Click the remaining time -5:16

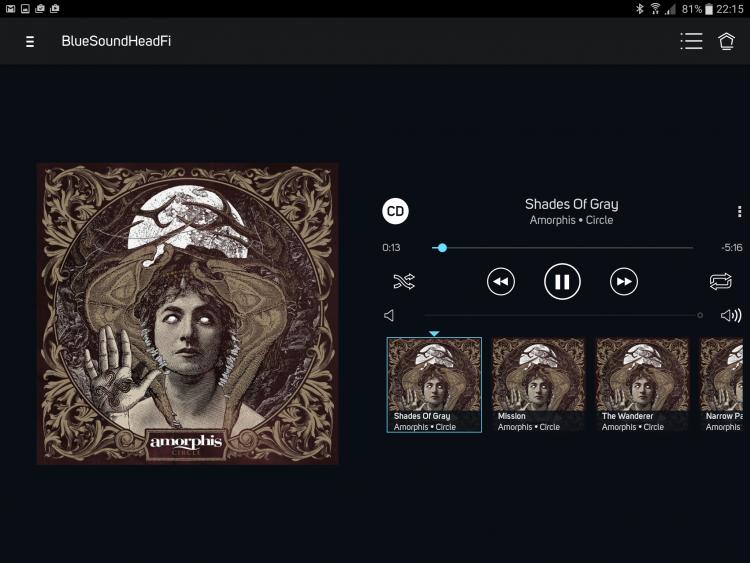(732, 248)
